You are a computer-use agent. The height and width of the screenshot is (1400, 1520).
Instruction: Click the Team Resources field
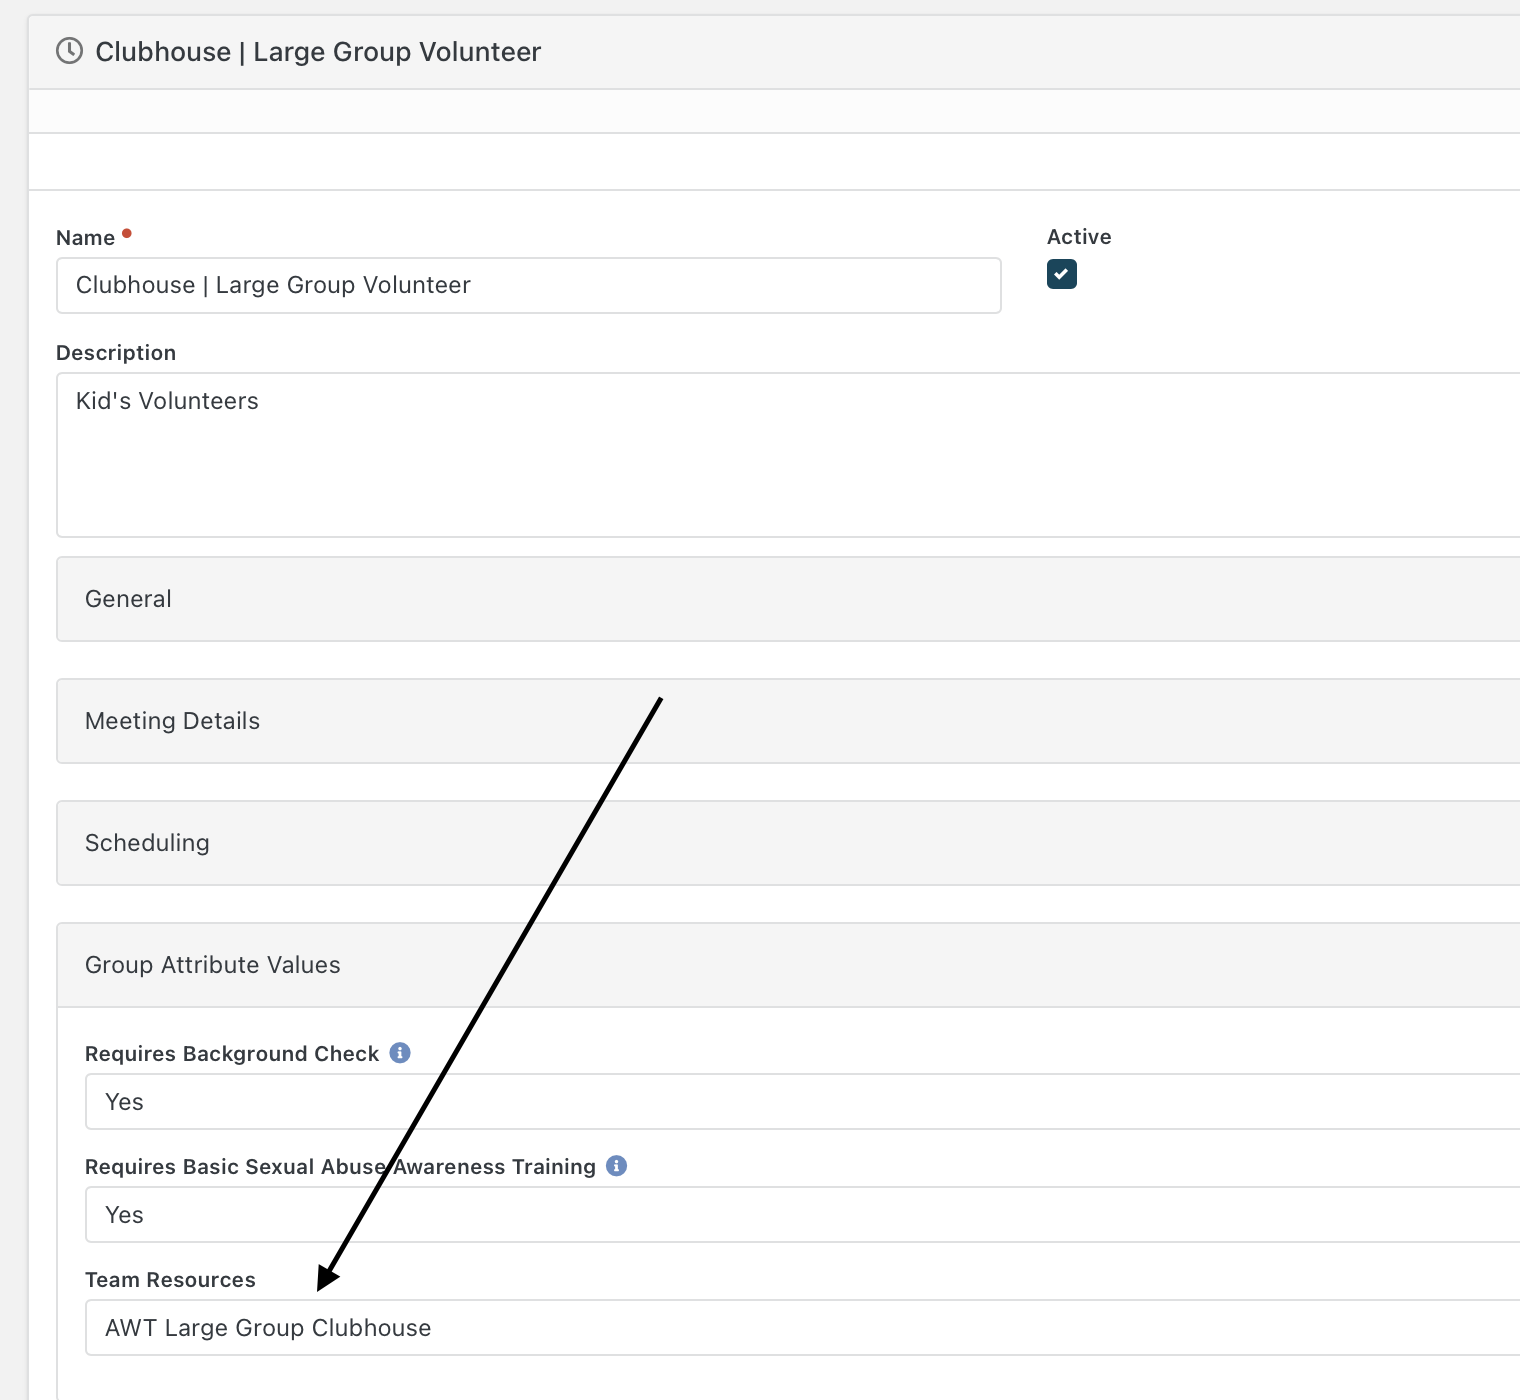click(x=802, y=1328)
